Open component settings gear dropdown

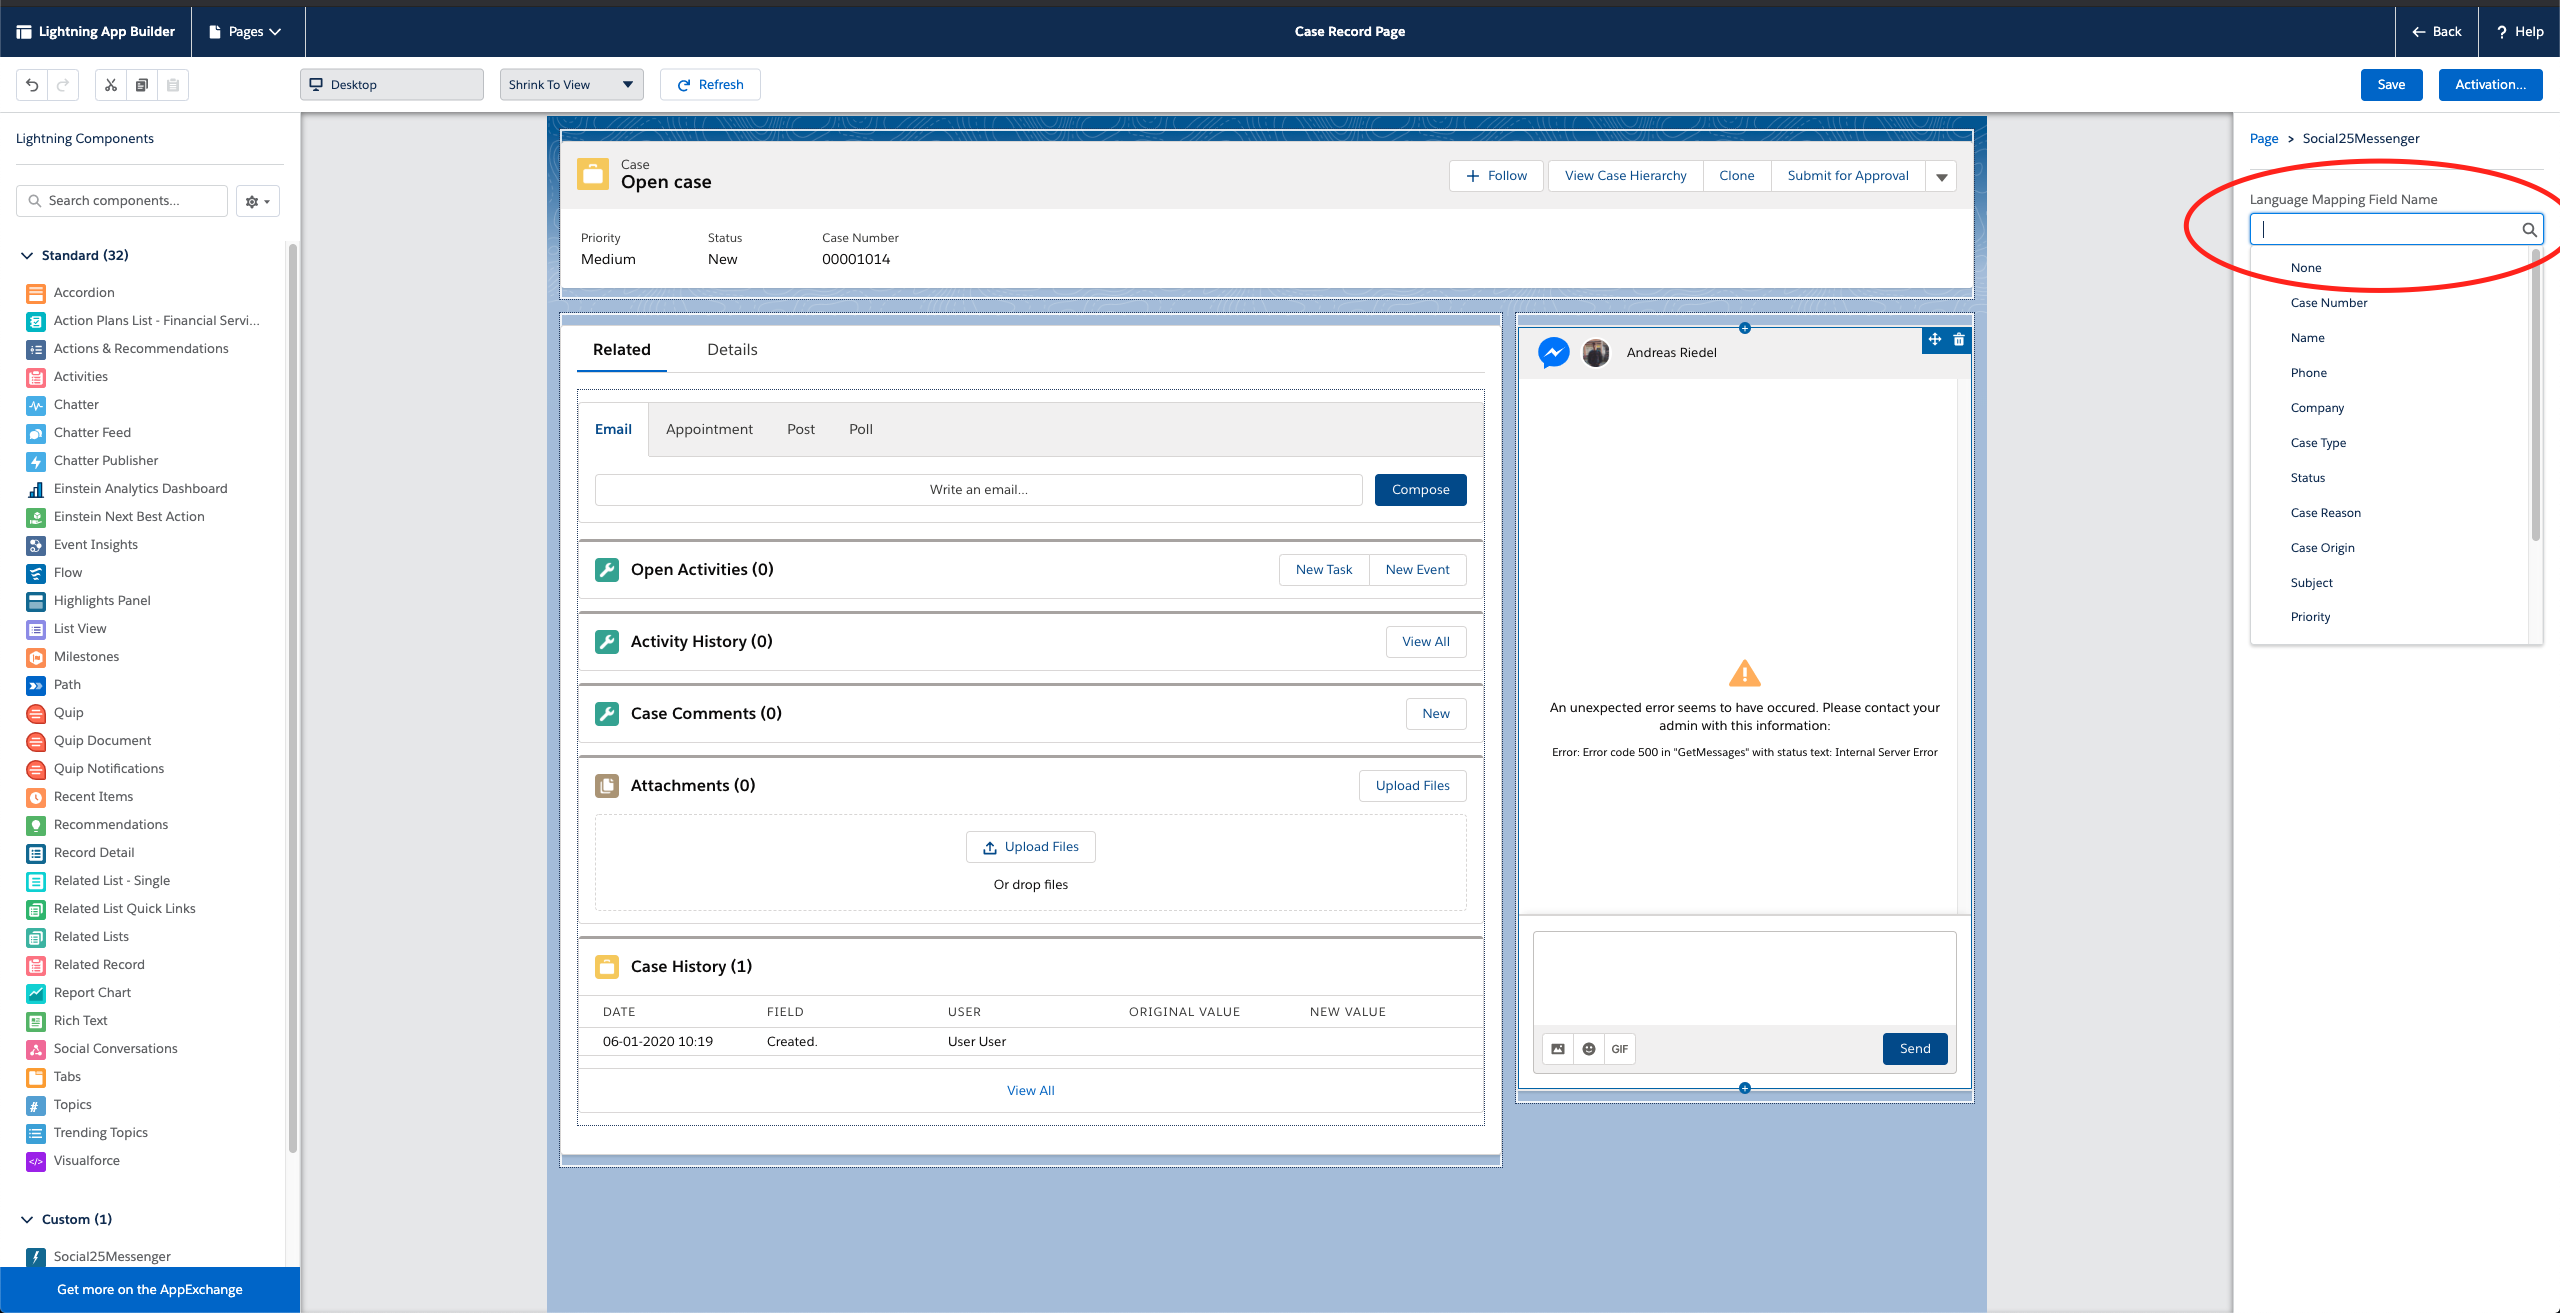(x=258, y=201)
